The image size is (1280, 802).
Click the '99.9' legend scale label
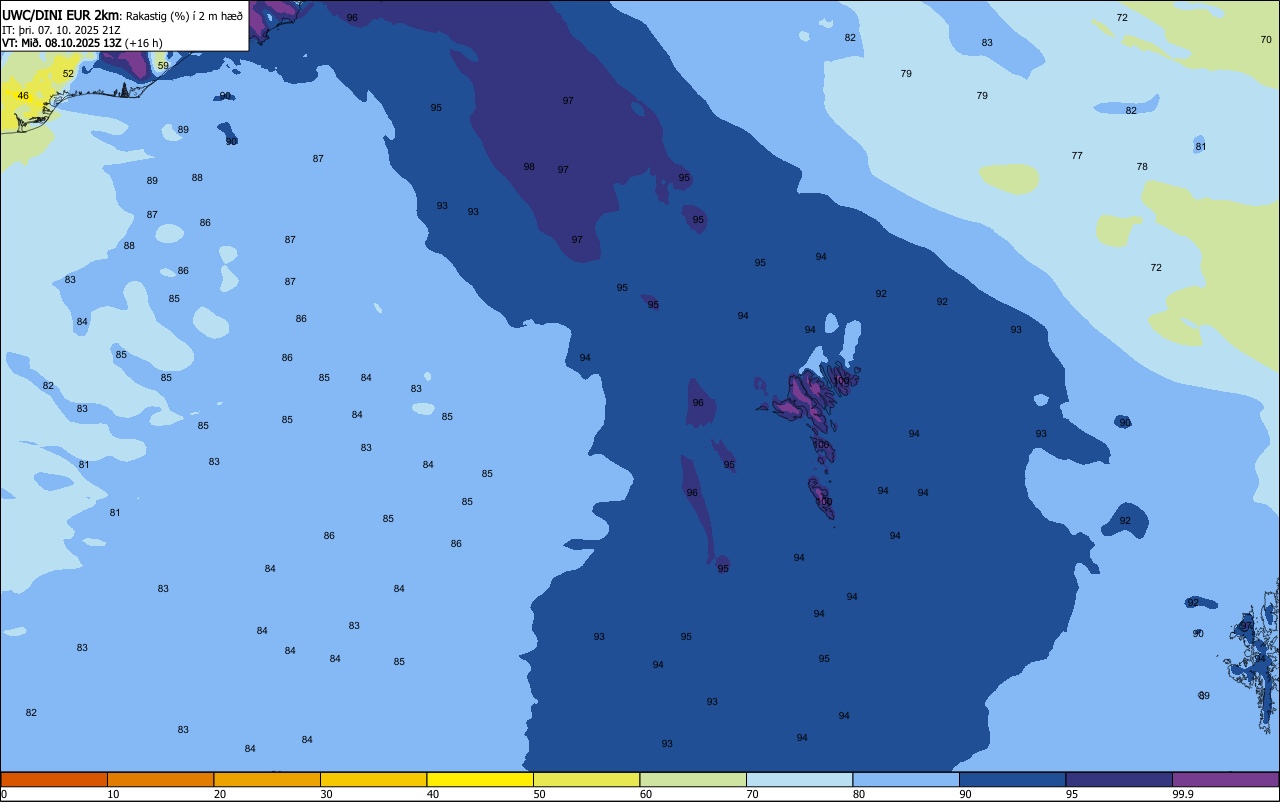[x=1182, y=794]
